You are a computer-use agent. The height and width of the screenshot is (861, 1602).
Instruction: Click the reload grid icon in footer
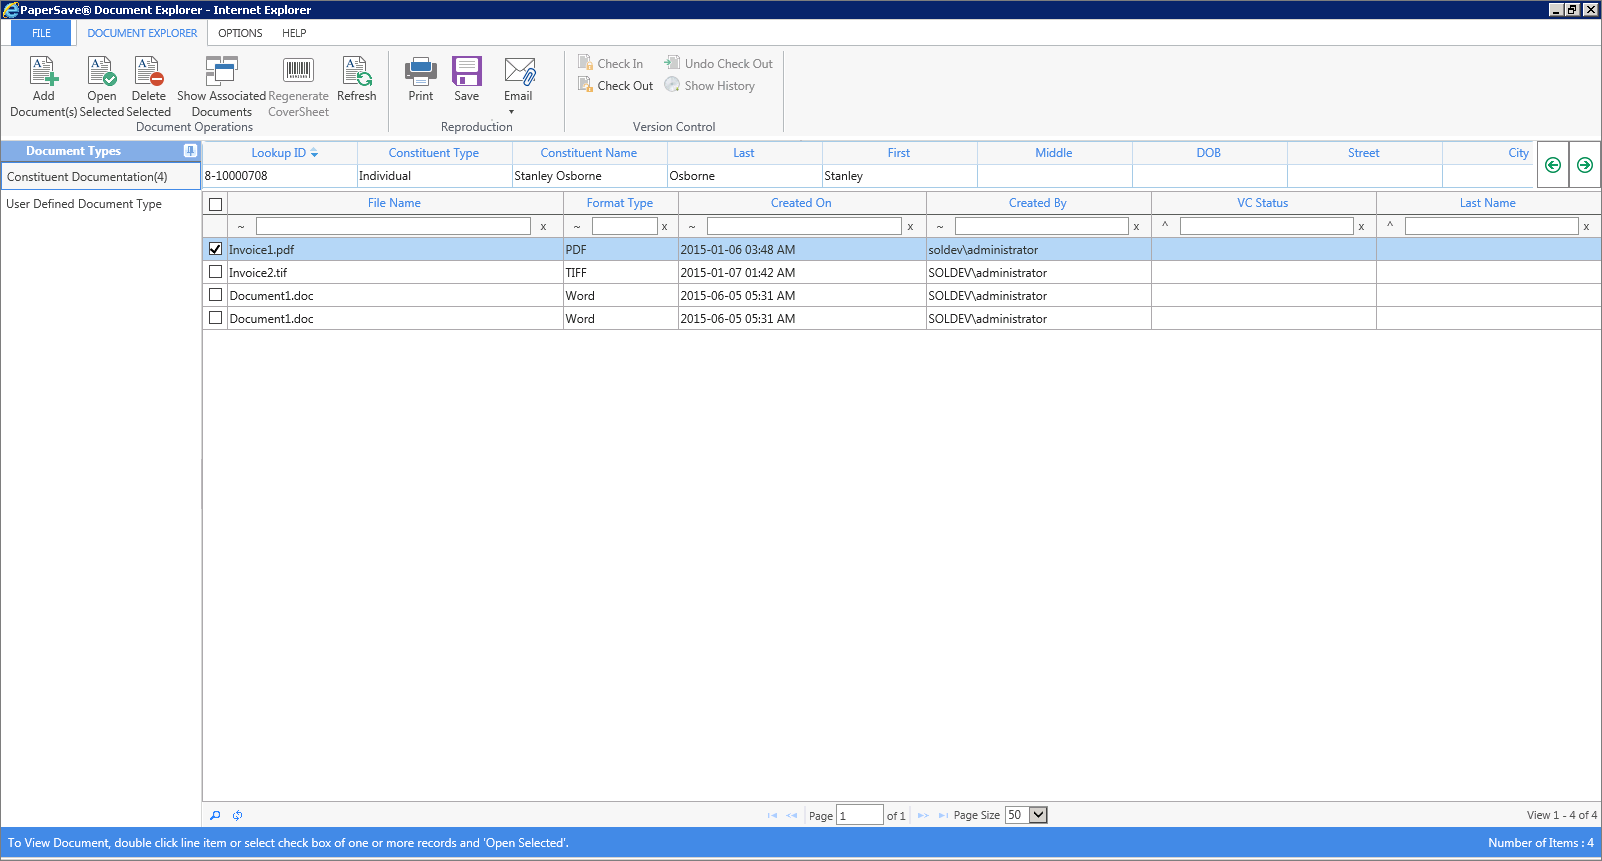coord(237,815)
